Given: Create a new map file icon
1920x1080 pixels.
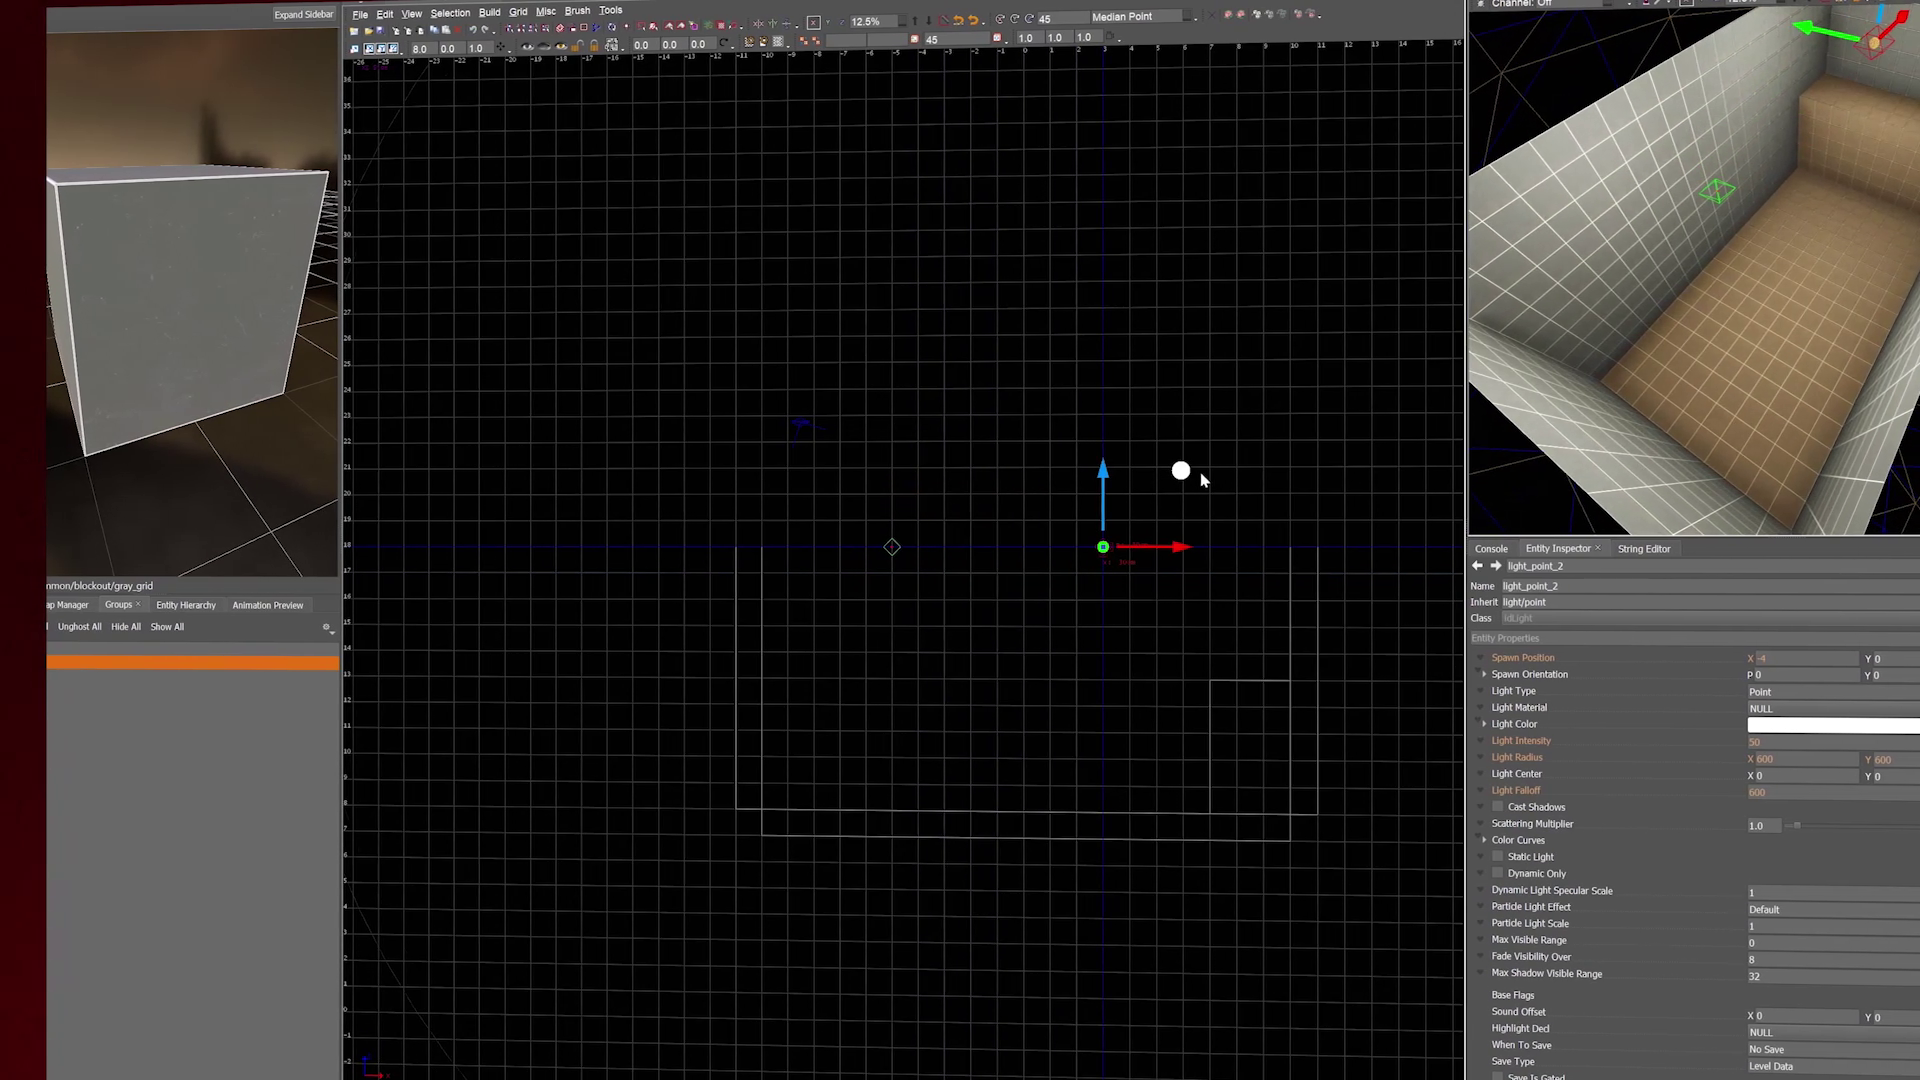Looking at the screenshot, I should 354,31.
